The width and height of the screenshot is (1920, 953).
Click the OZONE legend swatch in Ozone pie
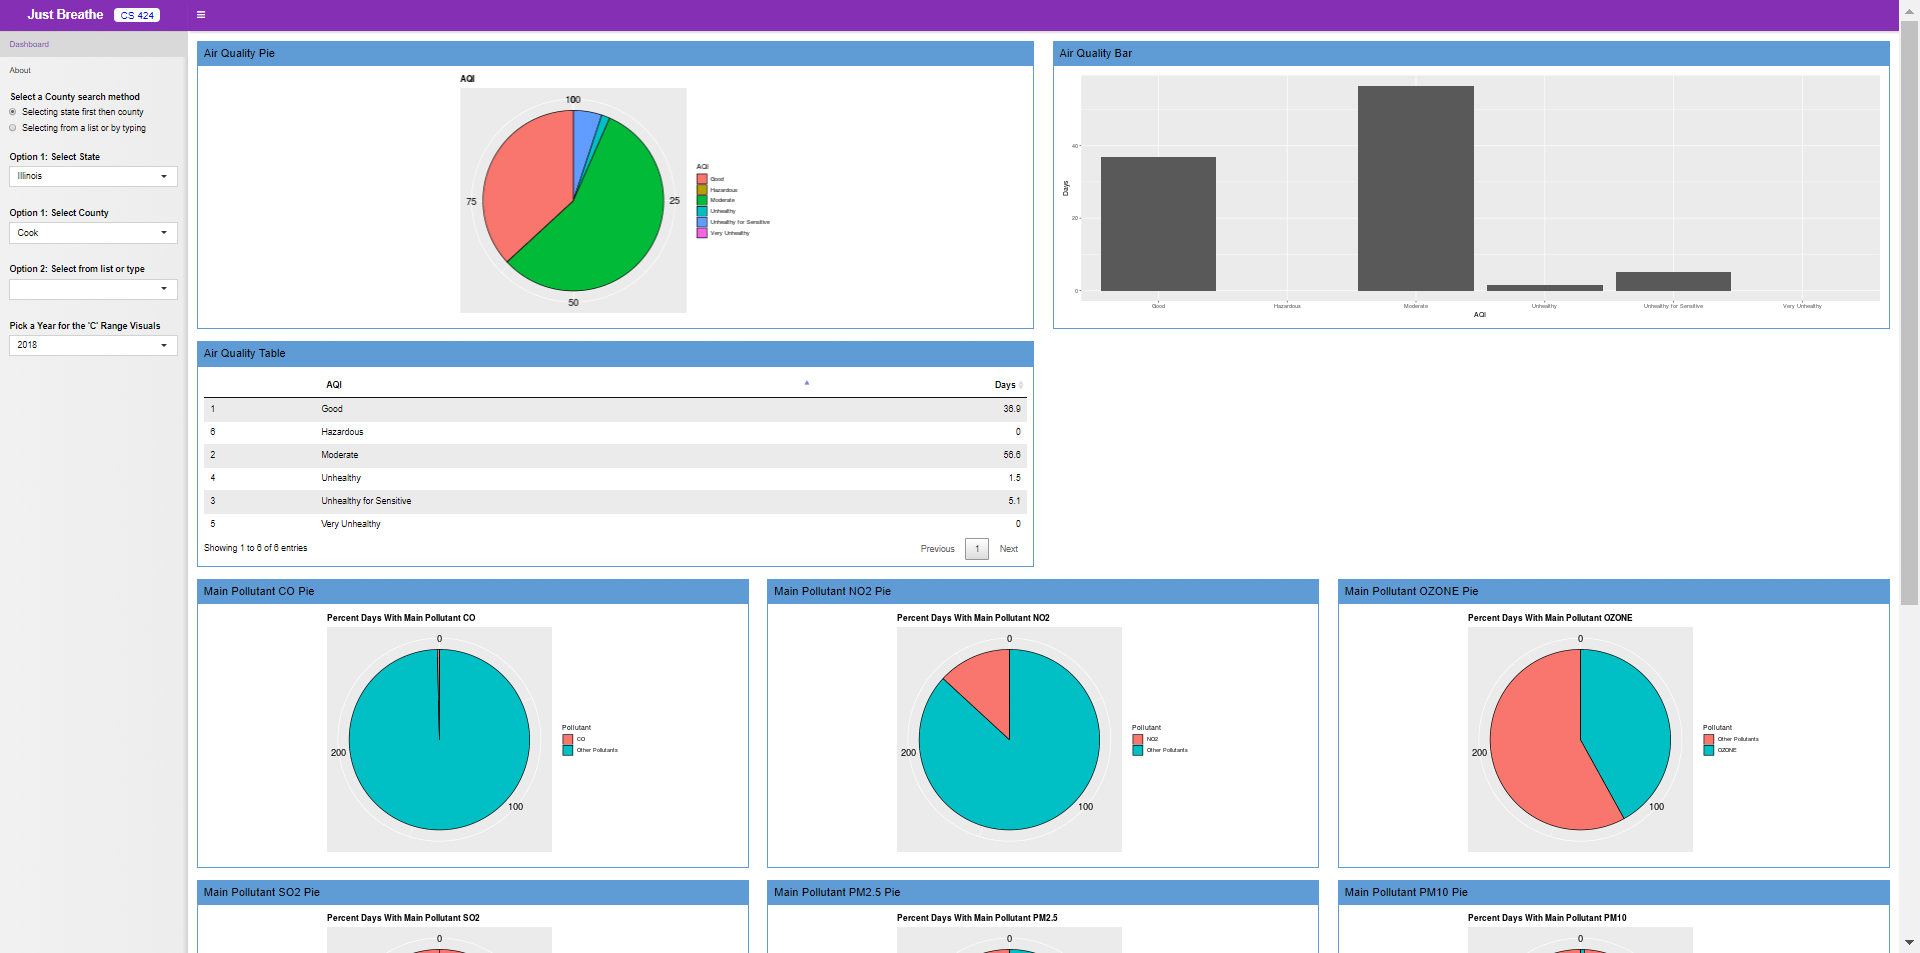(x=1708, y=750)
